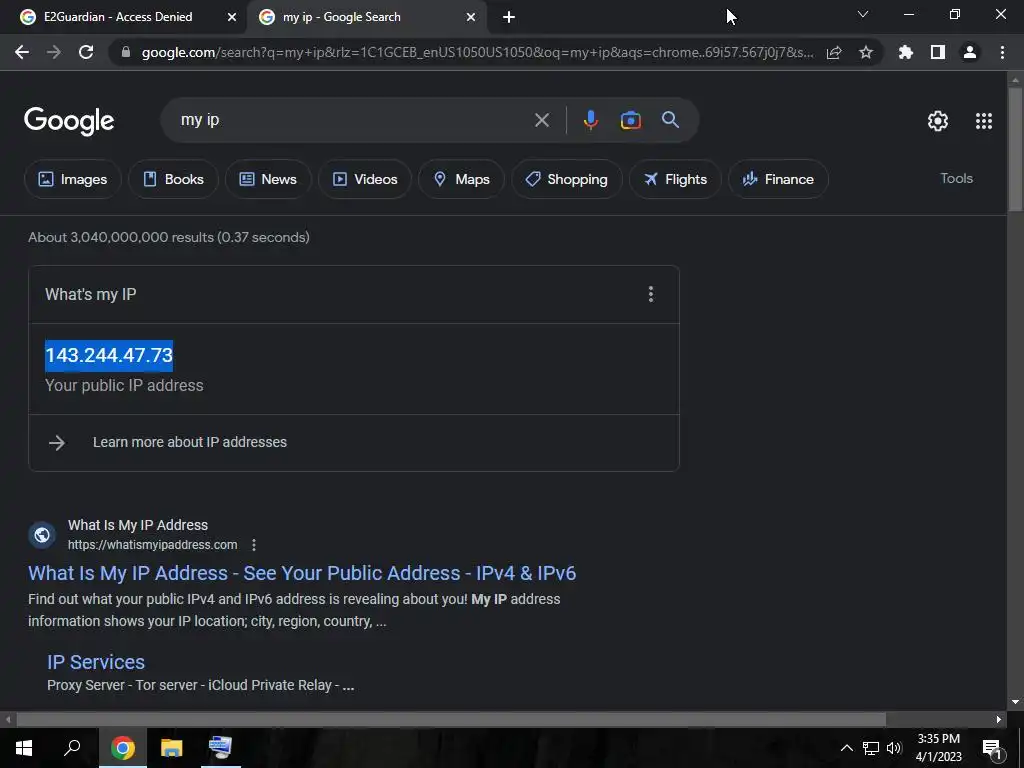
Task: Switch to Finance results
Action: [778, 179]
